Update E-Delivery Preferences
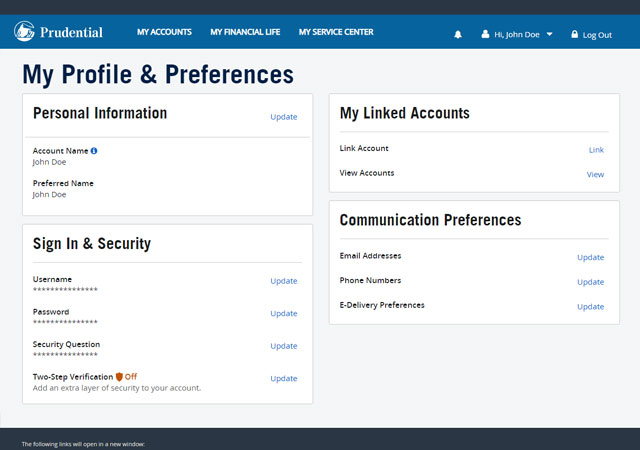This screenshot has height=450, width=640. pyautogui.click(x=591, y=307)
